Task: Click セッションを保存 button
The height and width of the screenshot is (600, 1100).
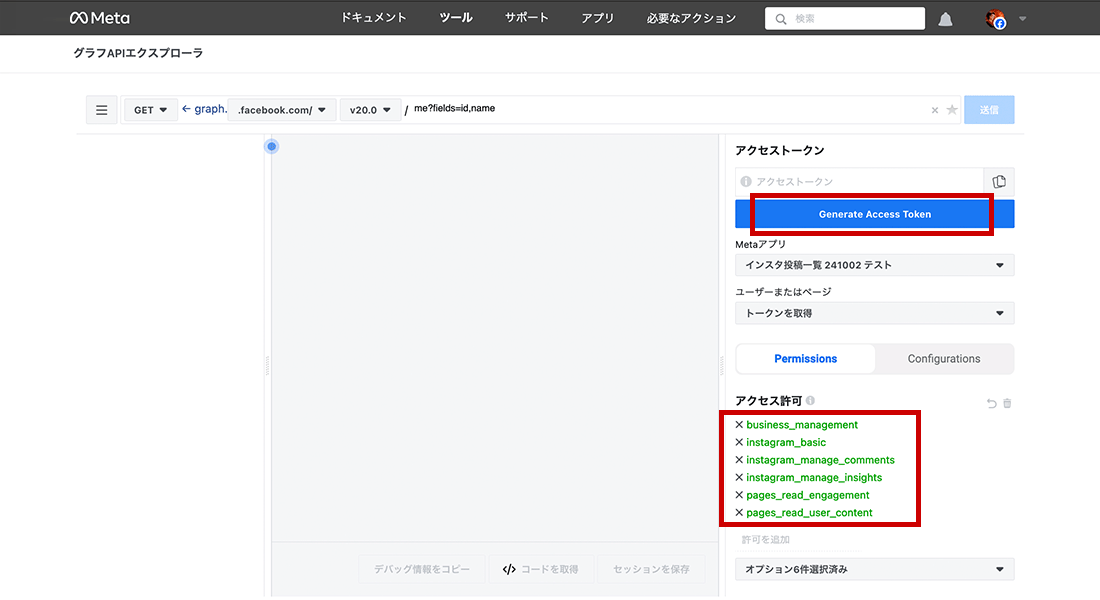Action: (x=651, y=569)
